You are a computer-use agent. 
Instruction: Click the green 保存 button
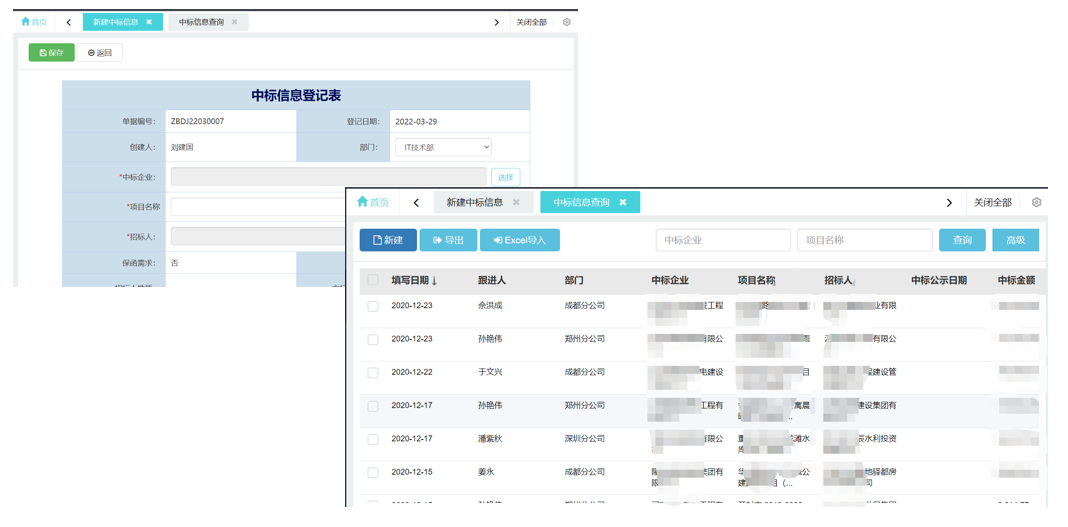pos(51,53)
